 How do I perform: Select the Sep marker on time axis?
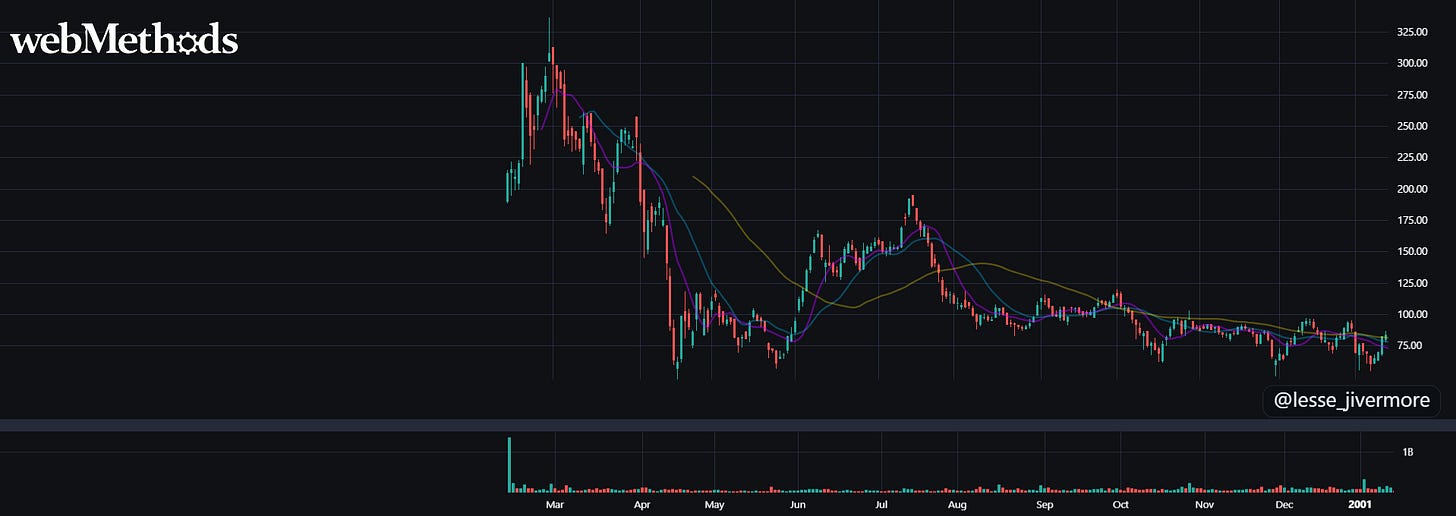(1044, 506)
